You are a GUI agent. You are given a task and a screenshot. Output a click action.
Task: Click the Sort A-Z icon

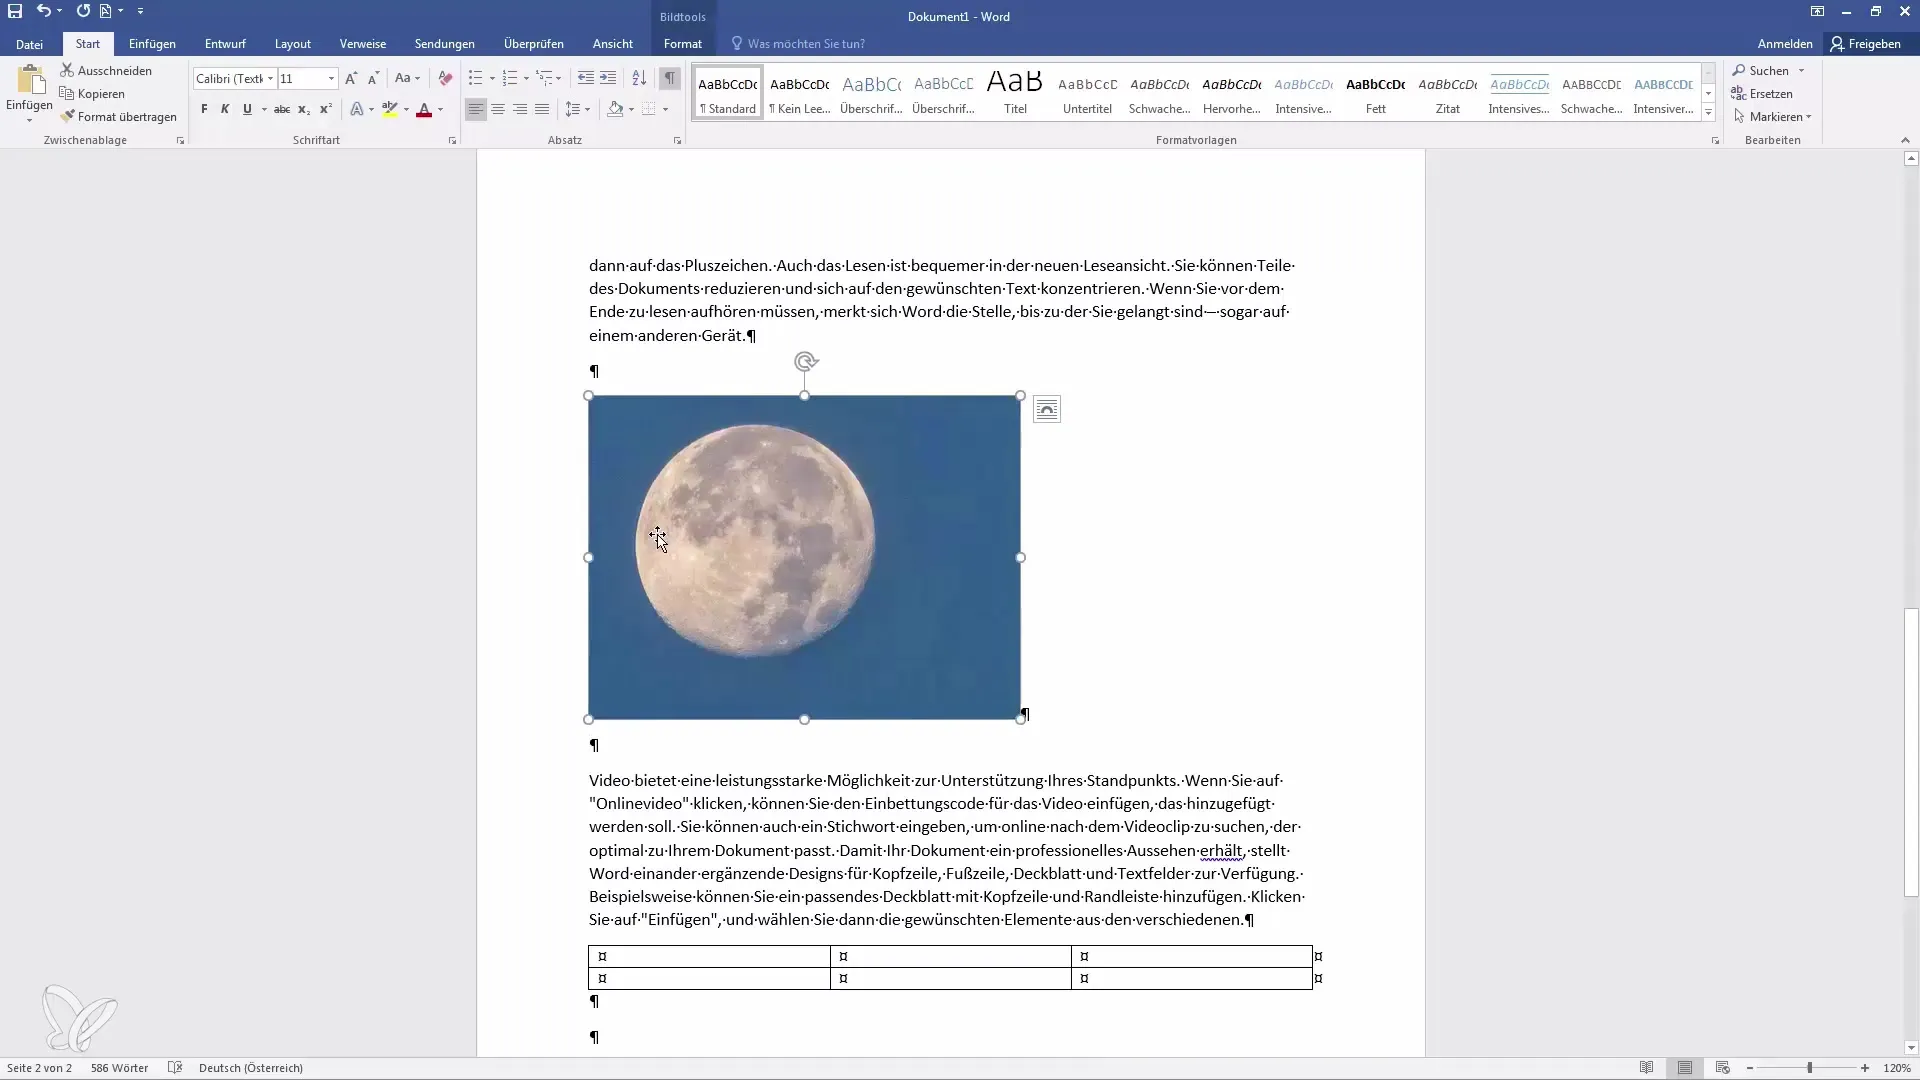[639, 78]
